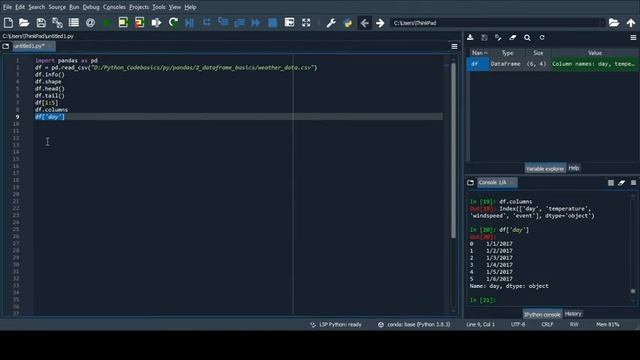Go back with left arrow
640x360 pixels.
[364, 23]
